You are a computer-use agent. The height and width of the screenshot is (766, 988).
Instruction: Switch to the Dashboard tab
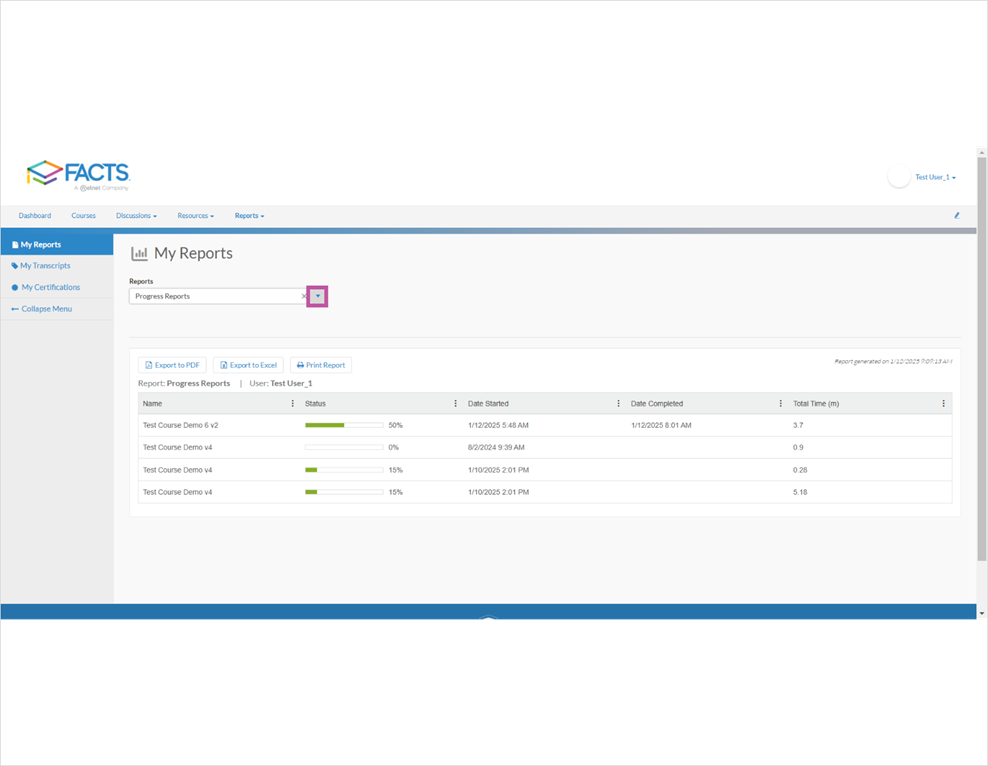point(34,215)
